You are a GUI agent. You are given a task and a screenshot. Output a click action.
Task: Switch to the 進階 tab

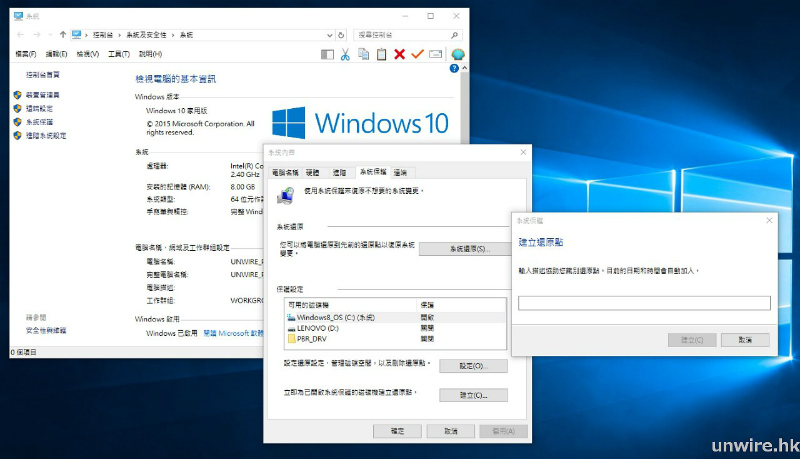click(x=340, y=173)
